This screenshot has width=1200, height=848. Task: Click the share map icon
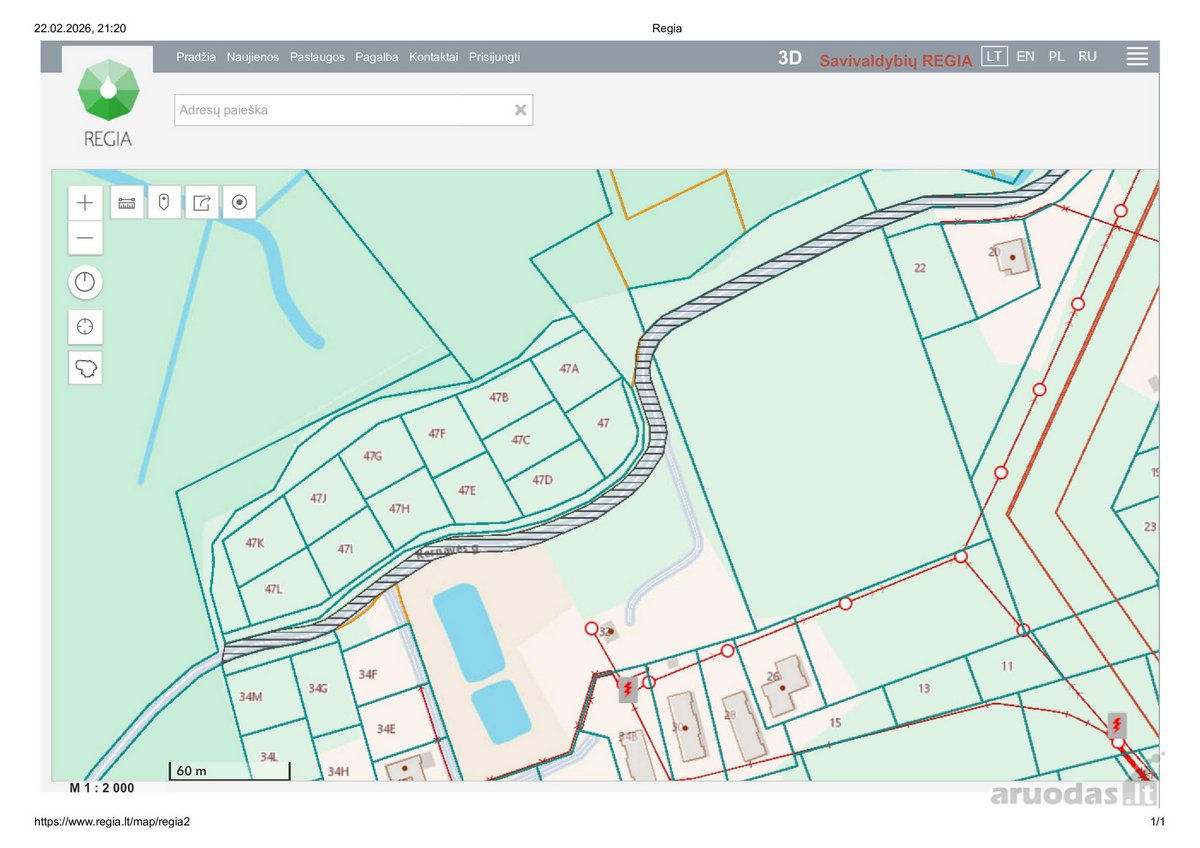point(202,203)
